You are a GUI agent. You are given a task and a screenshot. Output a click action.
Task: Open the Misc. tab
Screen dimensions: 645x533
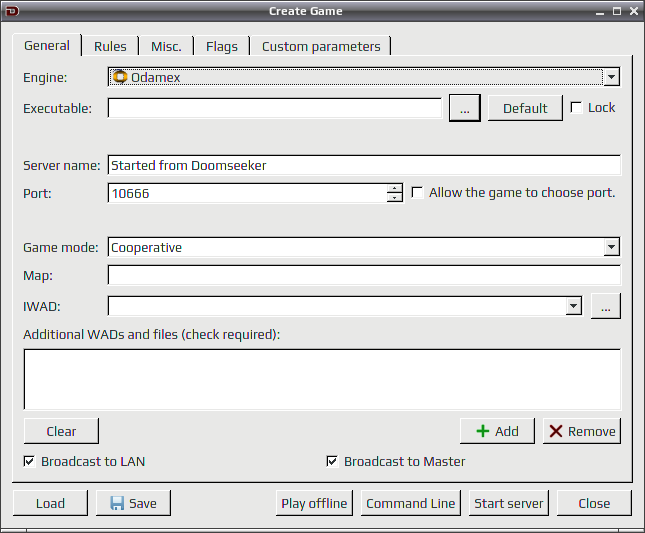(x=166, y=46)
